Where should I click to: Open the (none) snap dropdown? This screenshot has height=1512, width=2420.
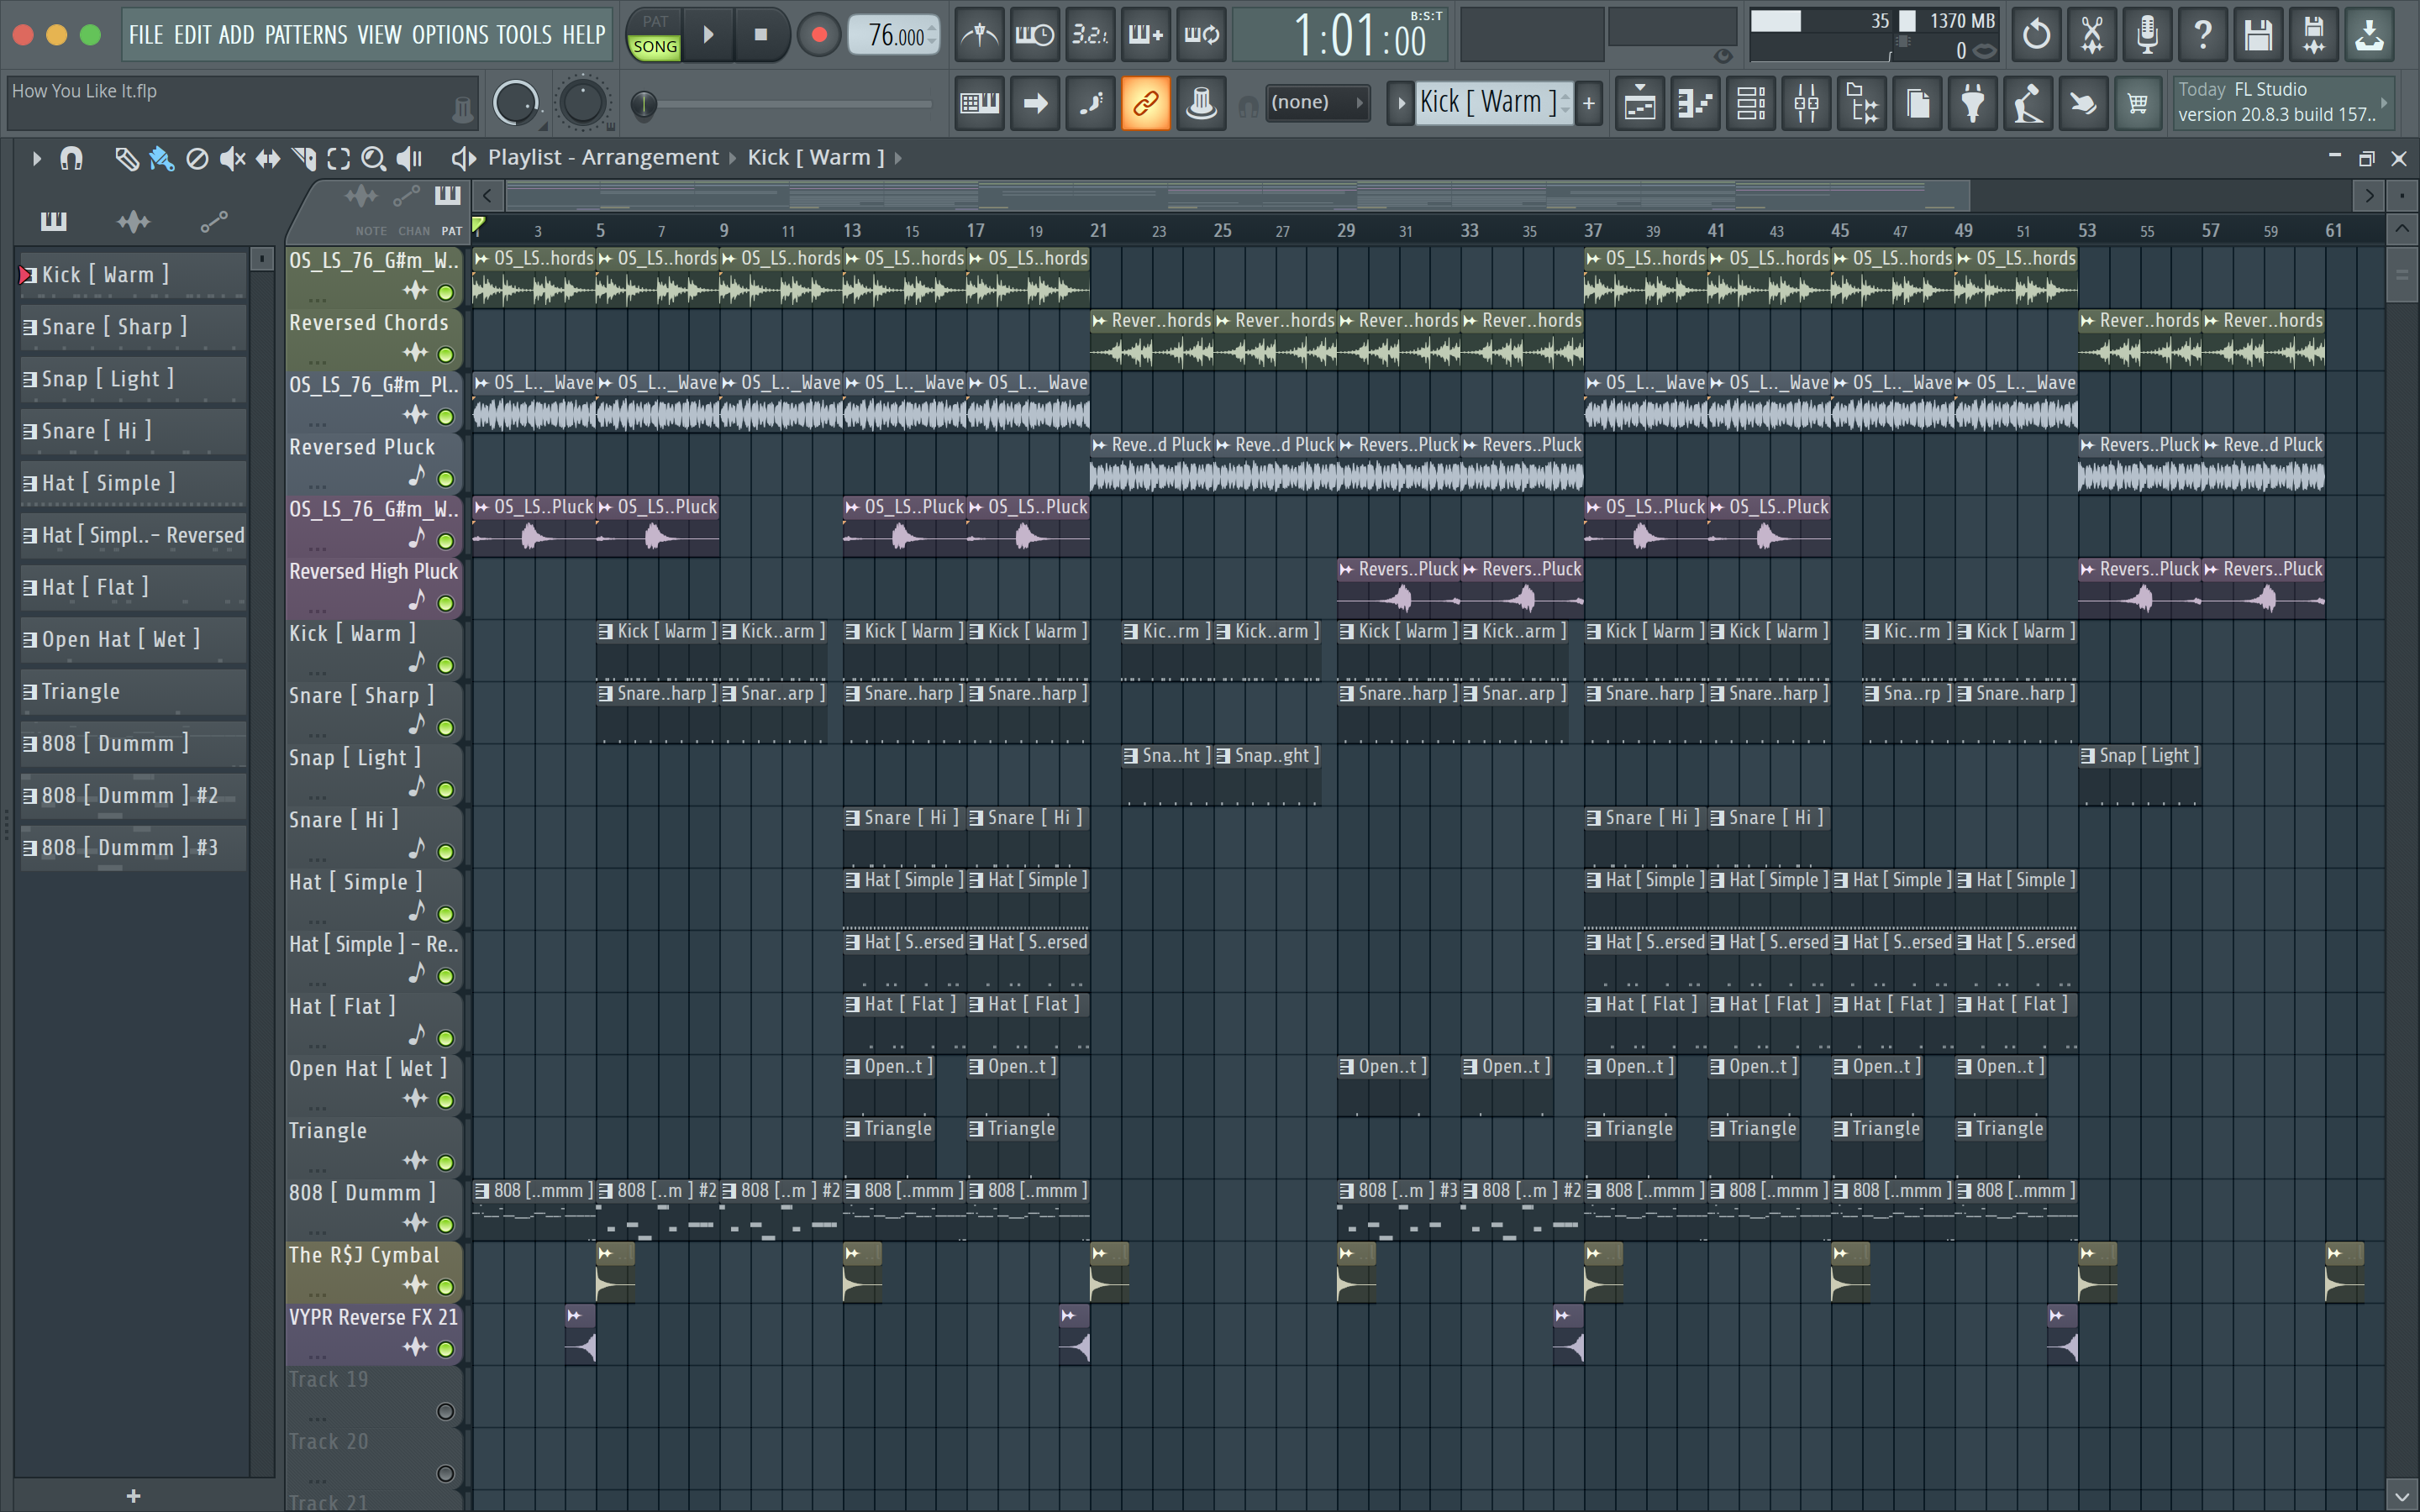pos(1317,103)
